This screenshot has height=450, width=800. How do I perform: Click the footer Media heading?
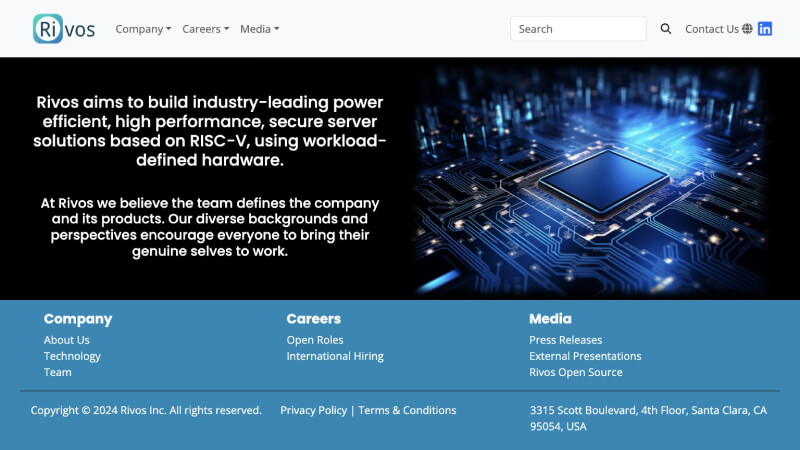pos(550,319)
